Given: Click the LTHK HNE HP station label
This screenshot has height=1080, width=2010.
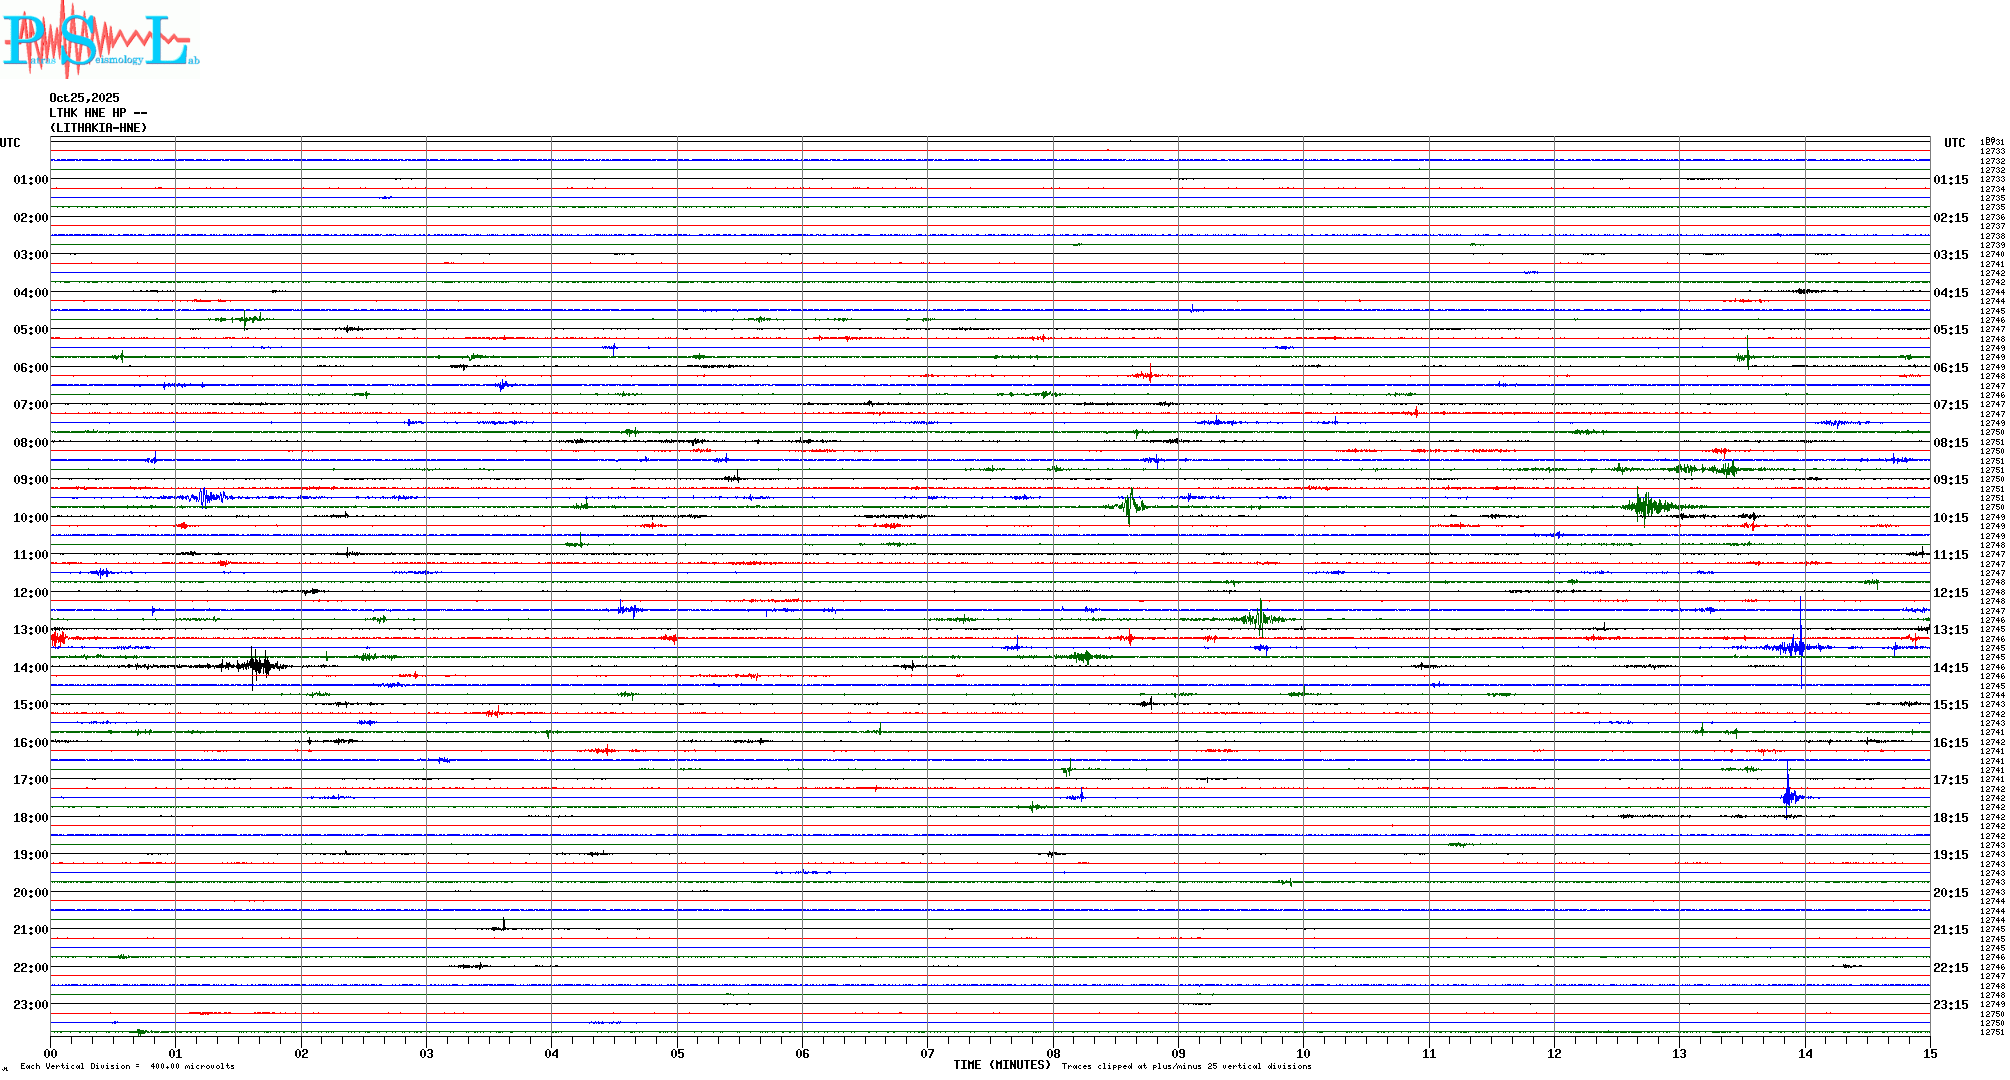Looking at the screenshot, I should 98,113.
